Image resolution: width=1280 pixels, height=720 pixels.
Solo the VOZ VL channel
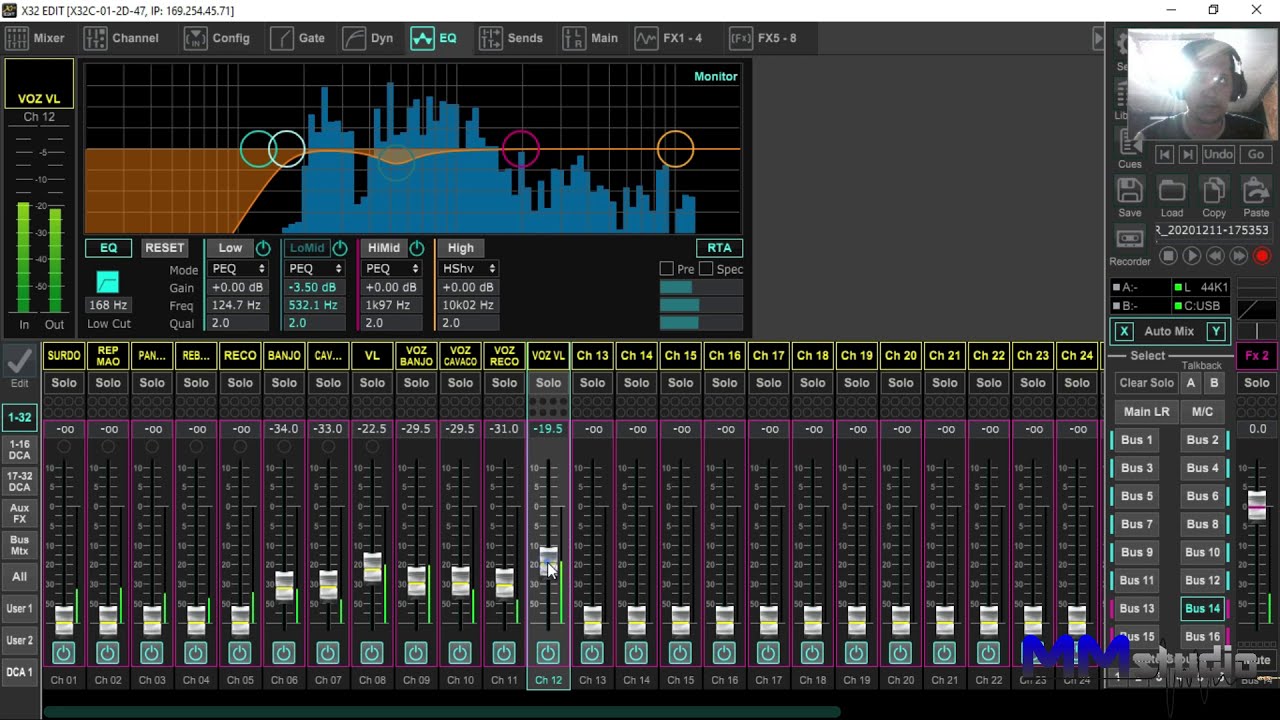point(548,383)
